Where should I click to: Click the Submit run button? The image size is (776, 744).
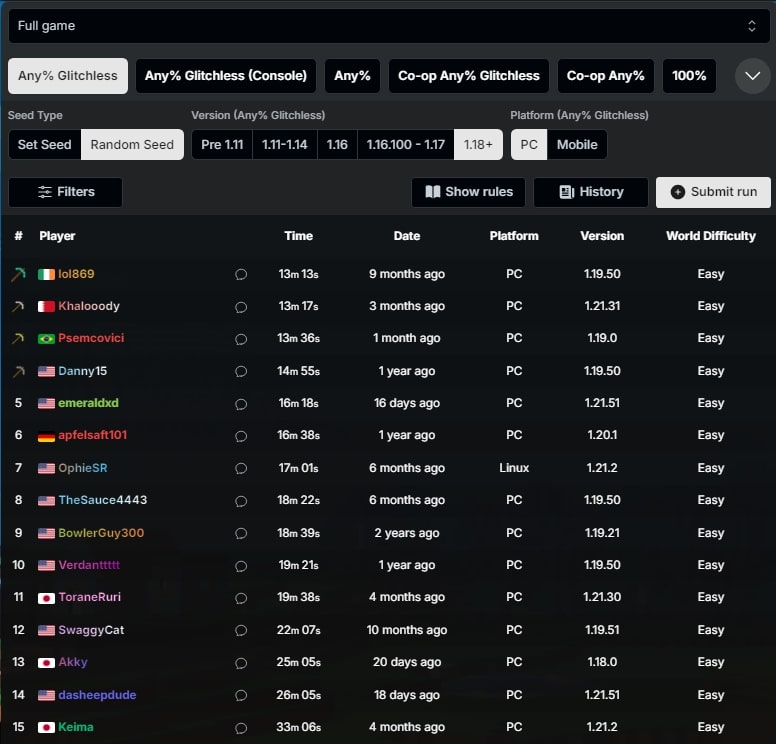coord(713,192)
